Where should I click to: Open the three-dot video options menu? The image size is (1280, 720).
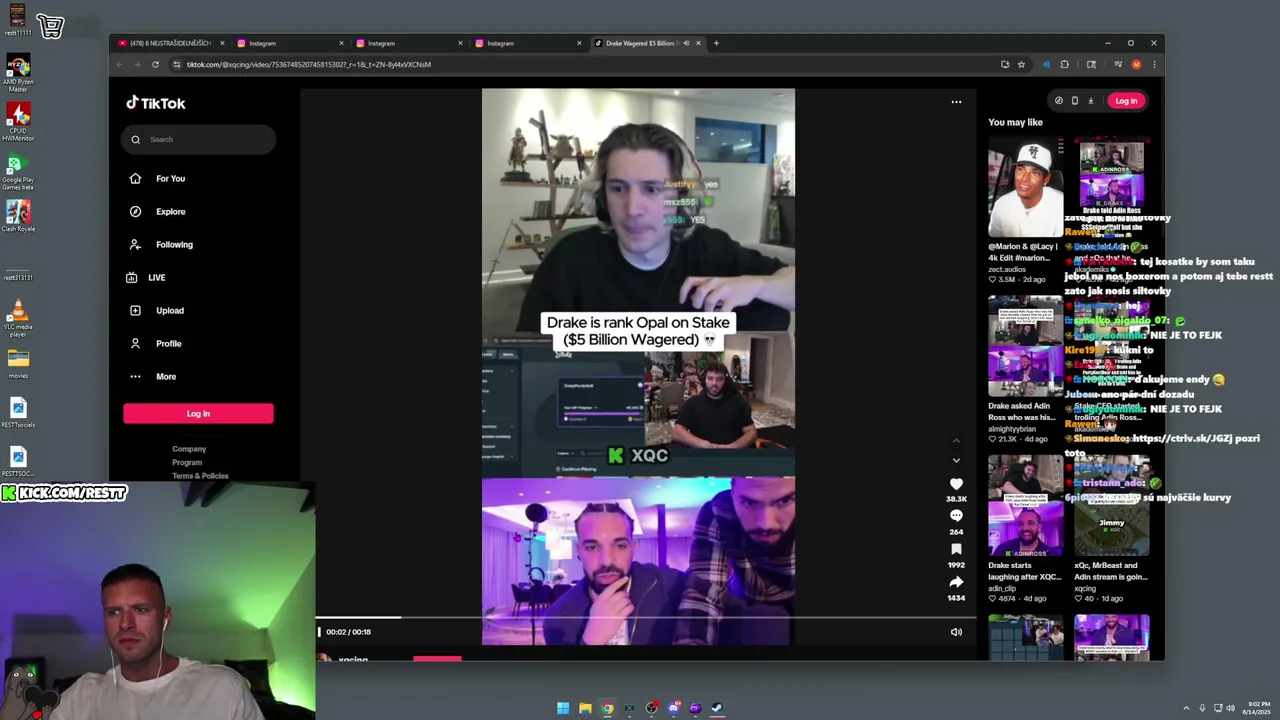tap(956, 101)
